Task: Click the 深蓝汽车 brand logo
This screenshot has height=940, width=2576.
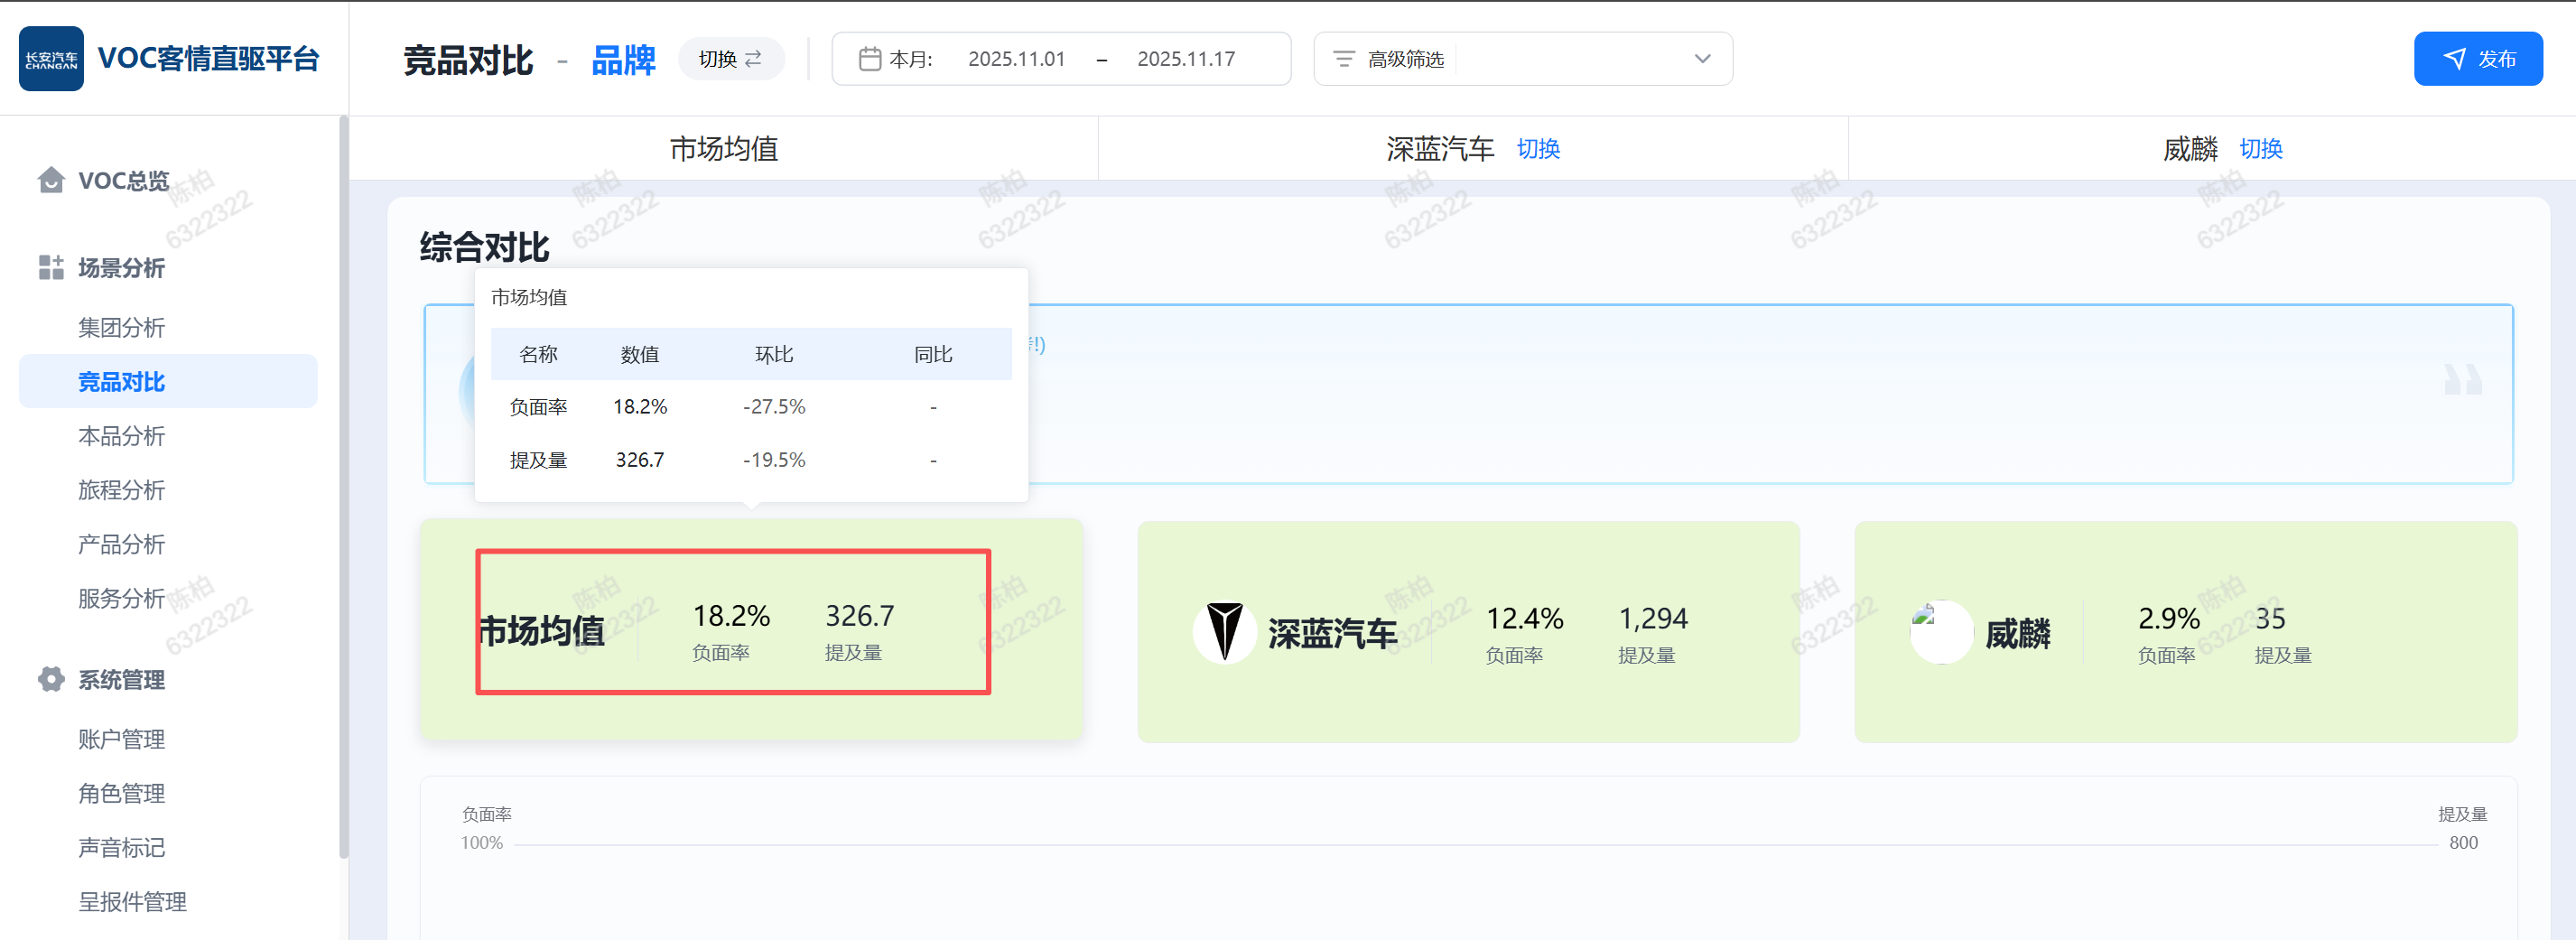Action: 1224,632
